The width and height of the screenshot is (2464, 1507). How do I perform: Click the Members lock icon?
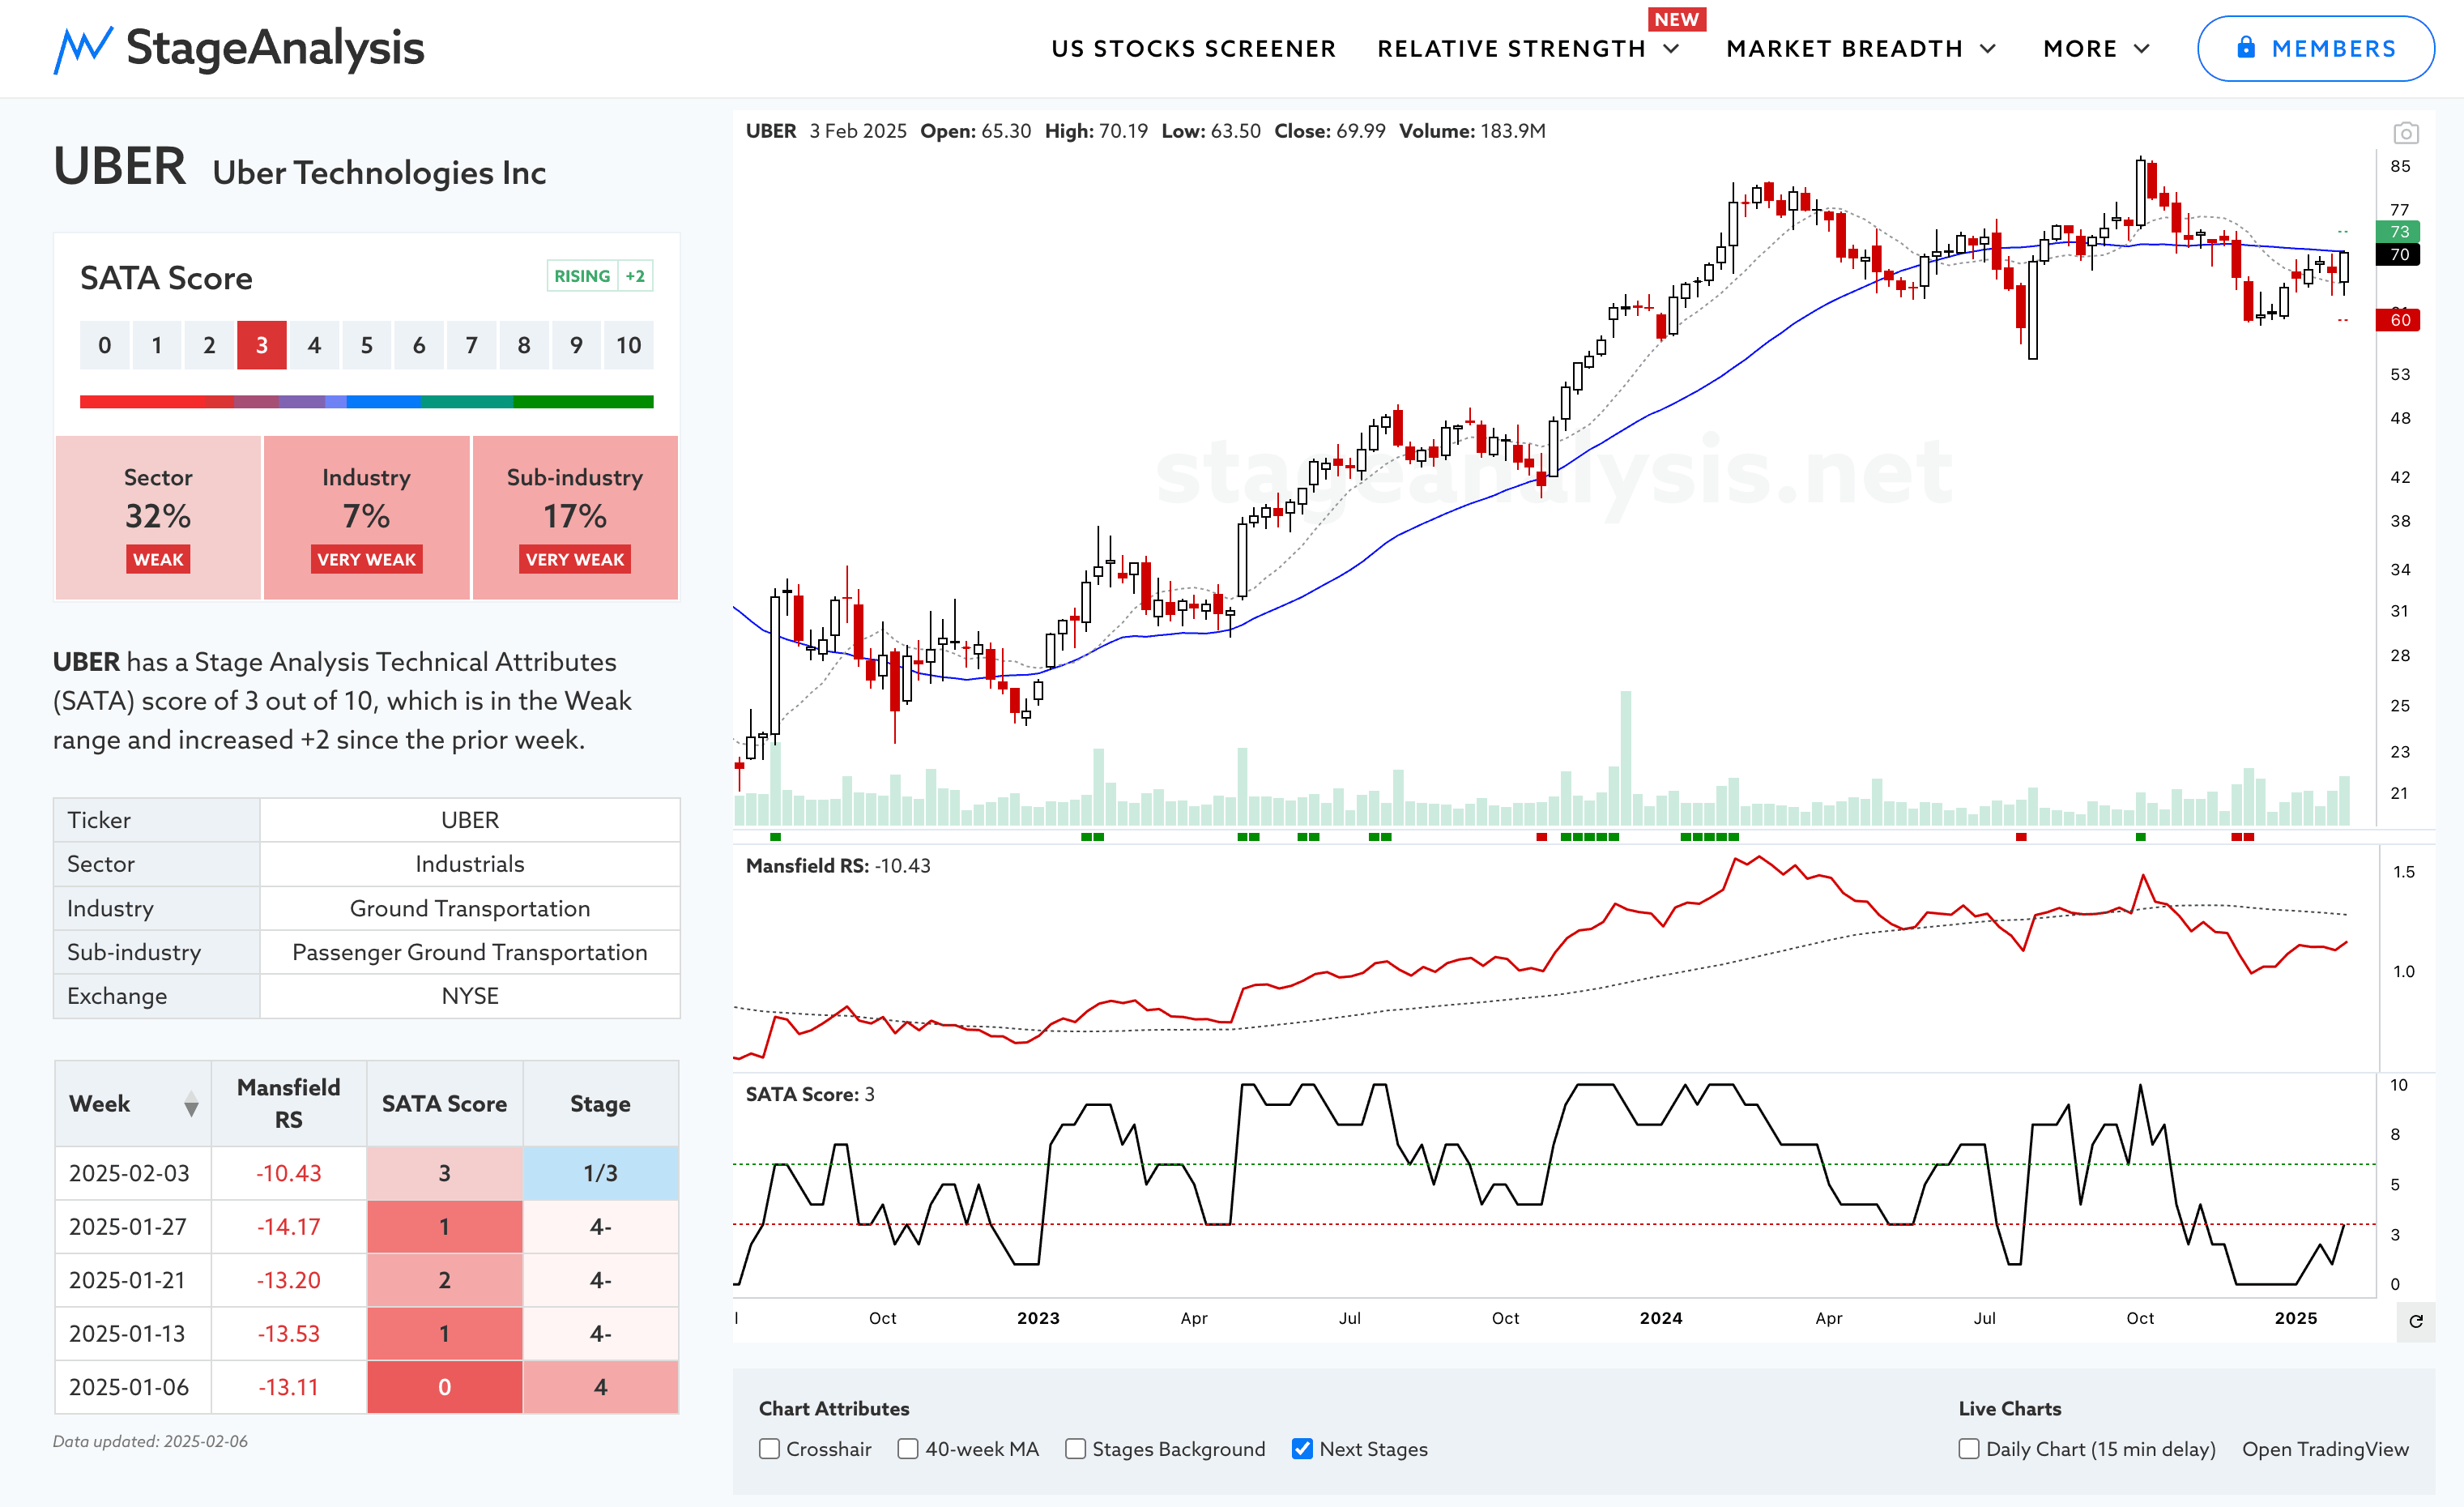click(x=2246, y=47)
